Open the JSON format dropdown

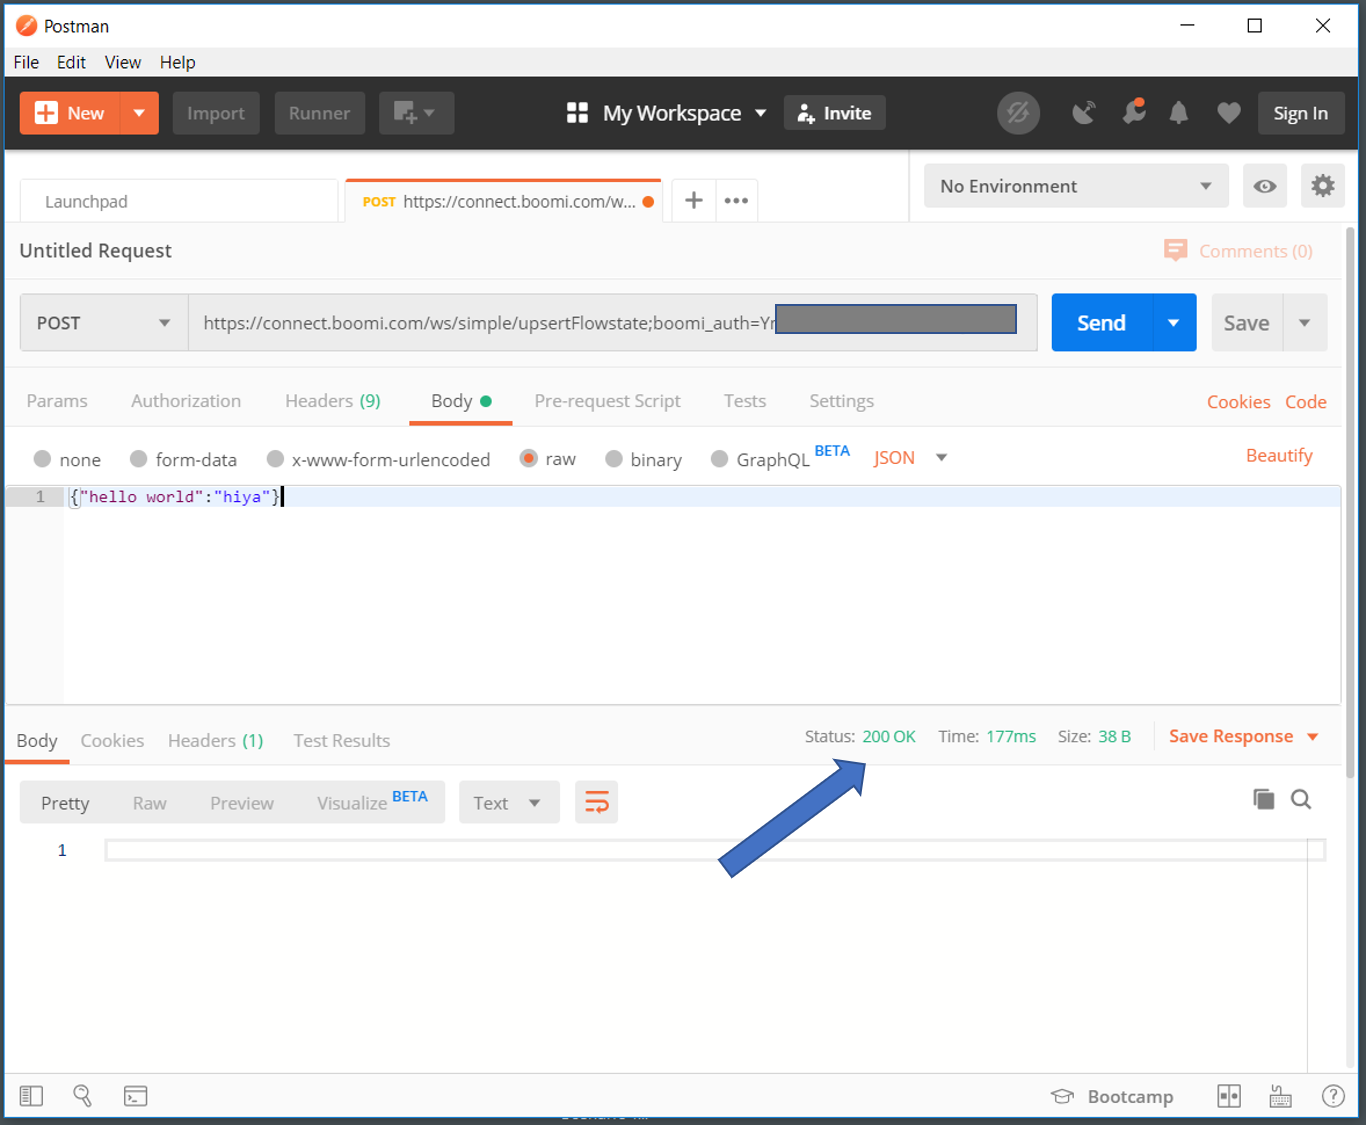909,457
